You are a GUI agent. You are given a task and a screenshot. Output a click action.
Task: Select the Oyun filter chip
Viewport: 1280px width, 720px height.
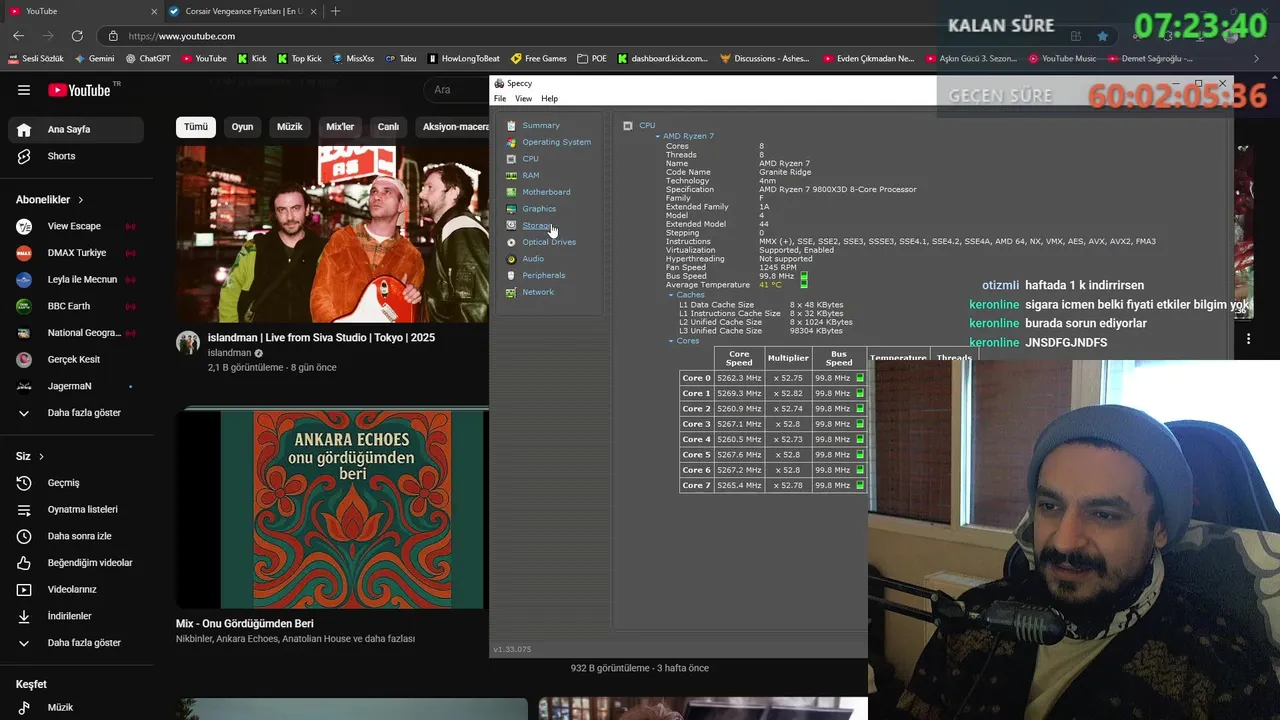tap(242, 127)
